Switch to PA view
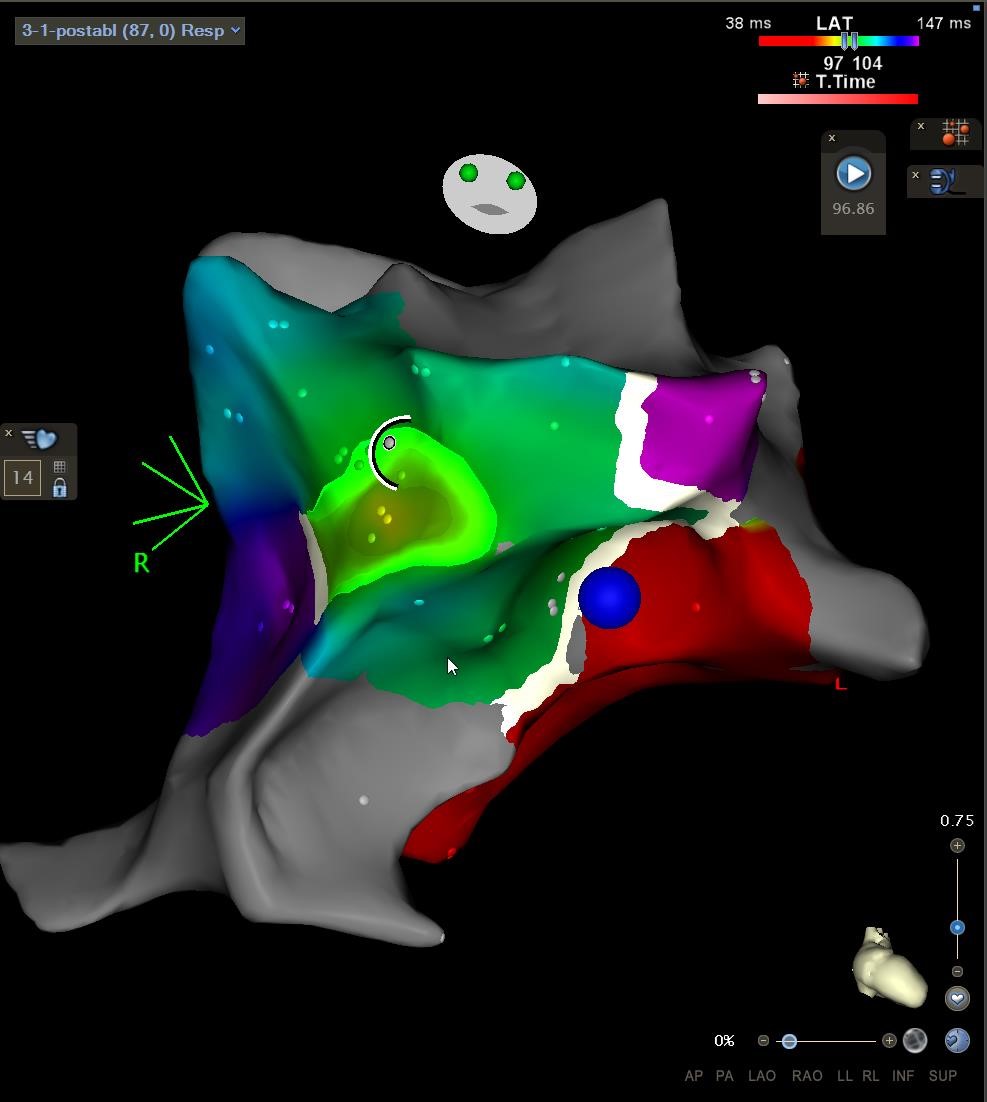 tap(724, 1076)
